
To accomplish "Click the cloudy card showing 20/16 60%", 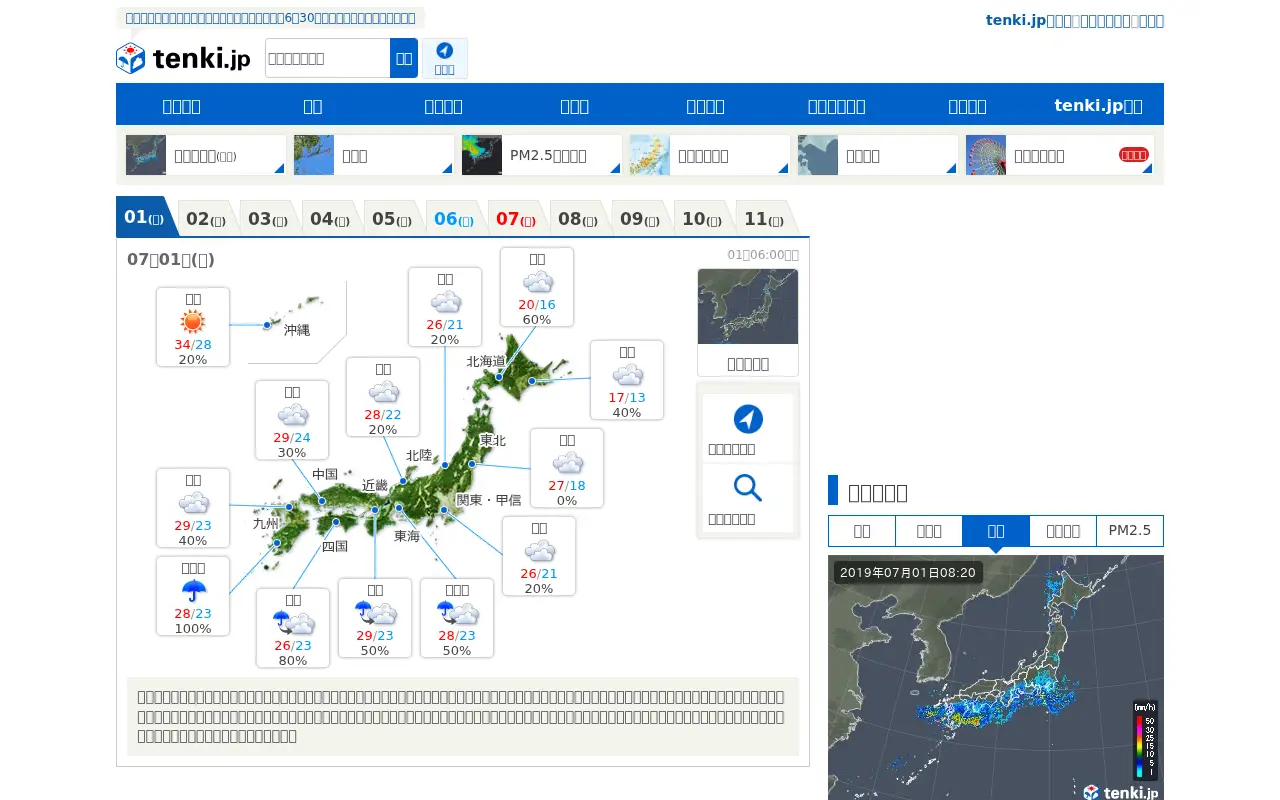I will (x=537, y=287).
